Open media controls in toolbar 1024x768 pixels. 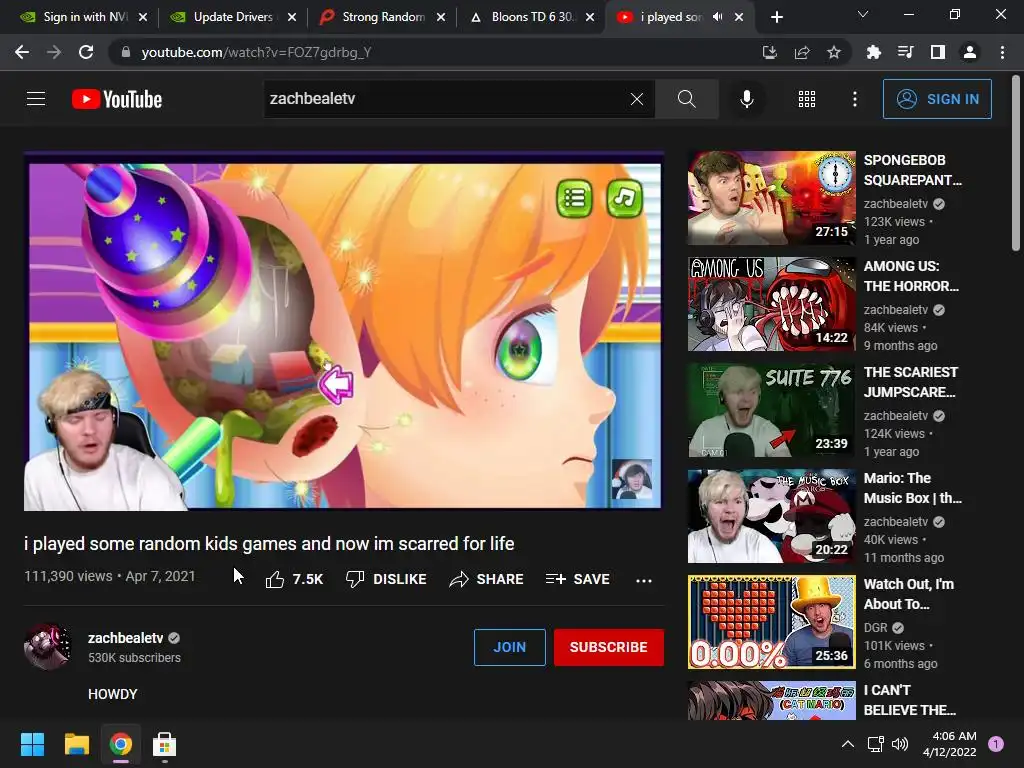905,52
